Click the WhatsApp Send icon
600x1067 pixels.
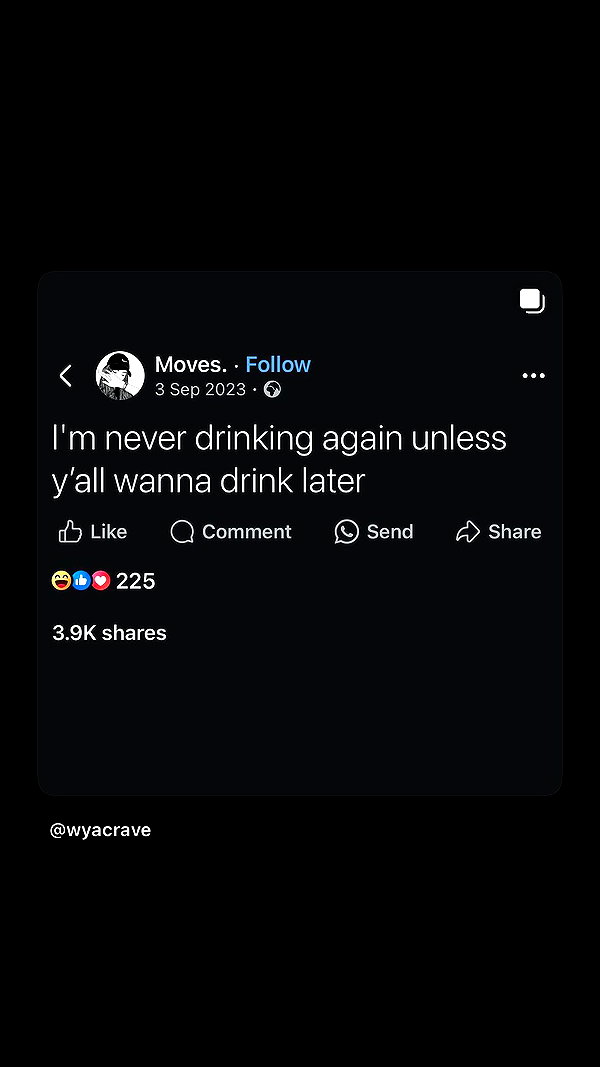pyautogui.click(x=347, y=531)
